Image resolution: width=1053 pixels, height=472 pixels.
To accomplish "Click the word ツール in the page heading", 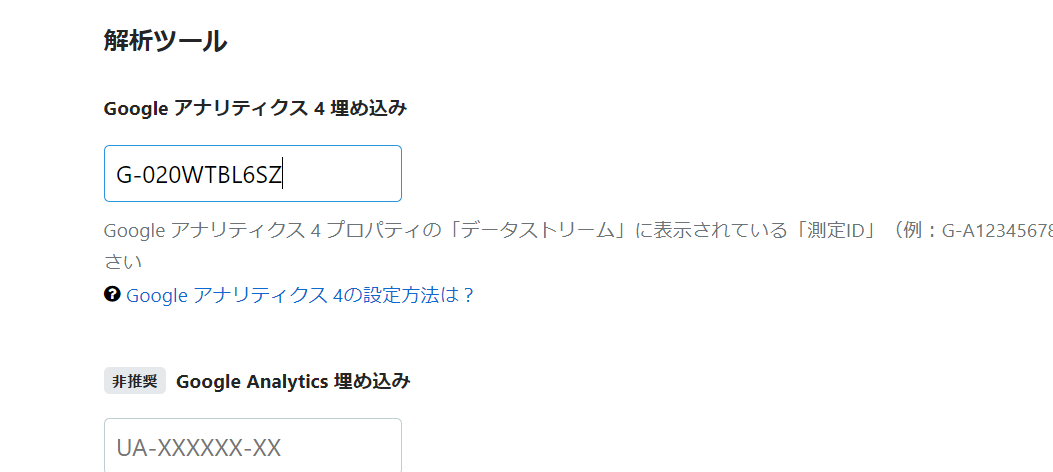I will pyautogui.click(x=195, y=42).
